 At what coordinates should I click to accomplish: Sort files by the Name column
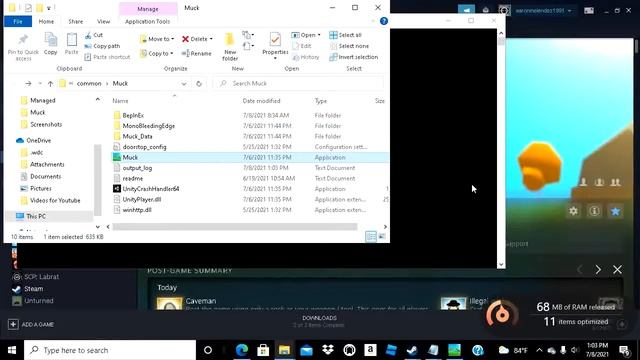(x=120, y=101)
